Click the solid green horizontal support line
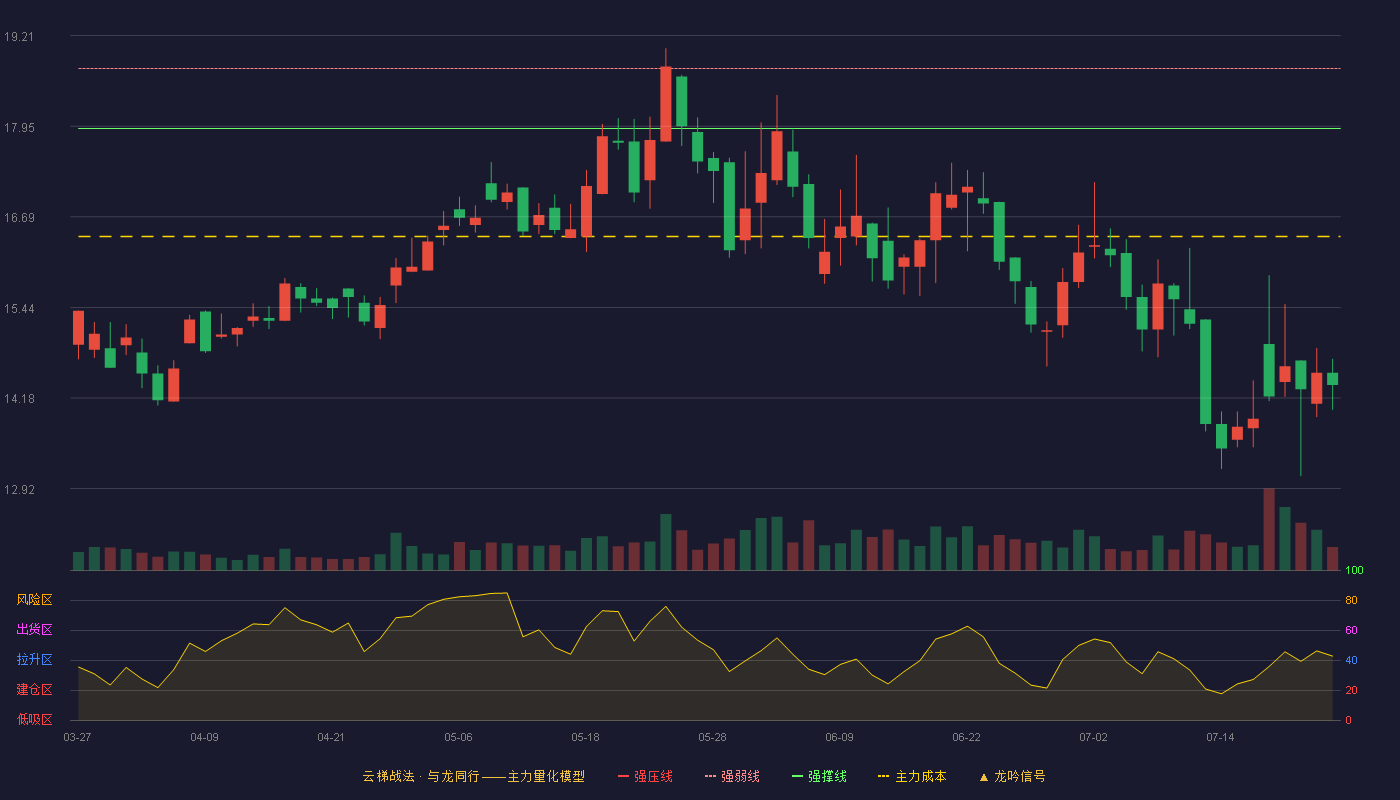Image resolution: width=1400 pixels, height=800 pixels. [x=709, y=128]
